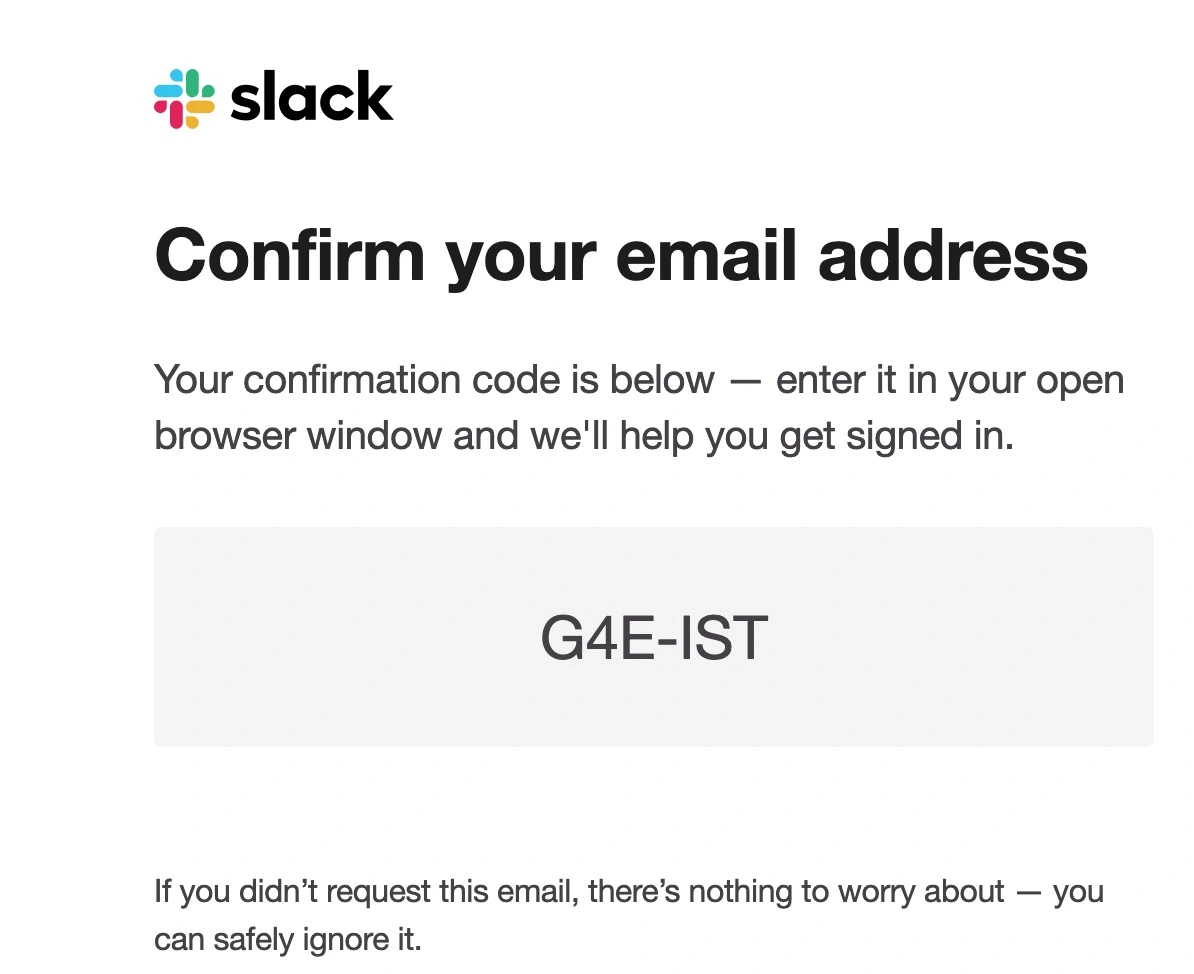
Task: Click the phrase 'nothing to worry about'
Action: click(846, 892)
